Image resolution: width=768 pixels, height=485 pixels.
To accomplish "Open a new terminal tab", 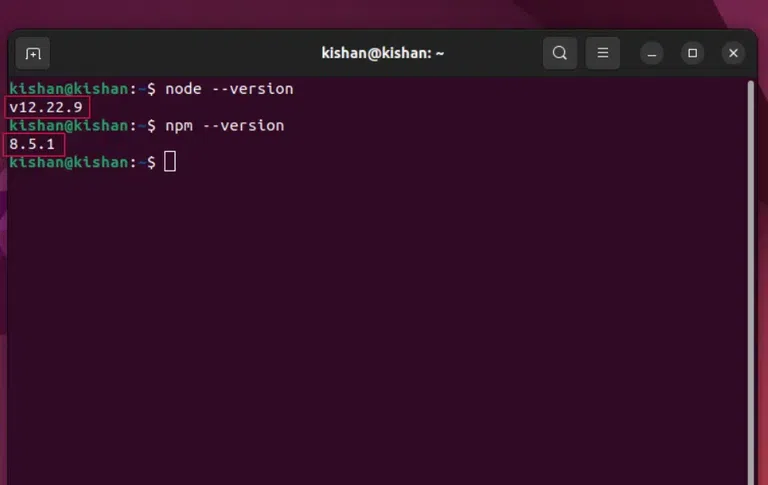I will (33, 53).
